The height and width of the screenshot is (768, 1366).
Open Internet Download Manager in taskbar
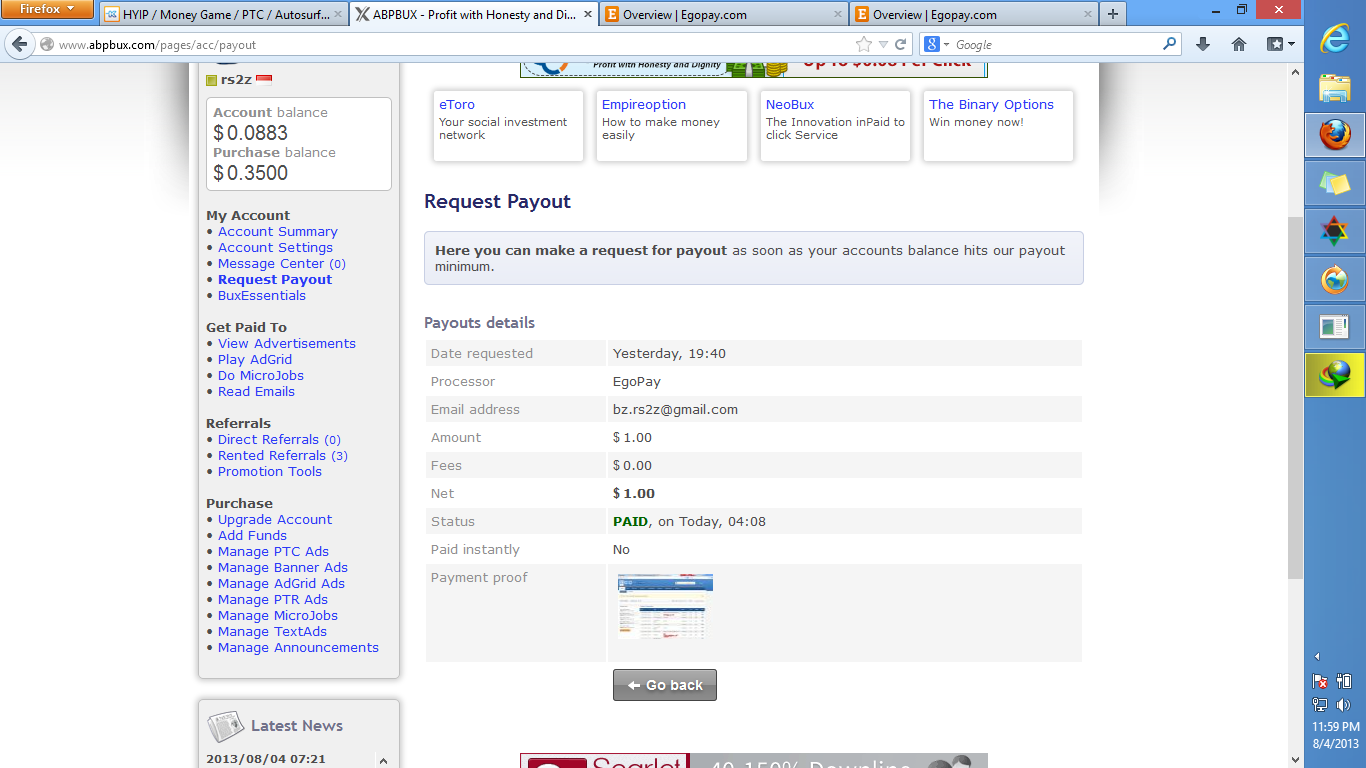(1335, 375)
